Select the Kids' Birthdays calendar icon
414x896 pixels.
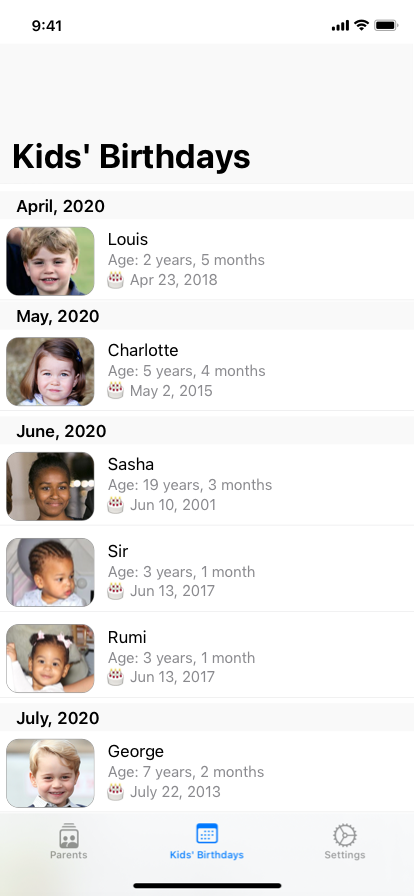click(x=206, y=834)
